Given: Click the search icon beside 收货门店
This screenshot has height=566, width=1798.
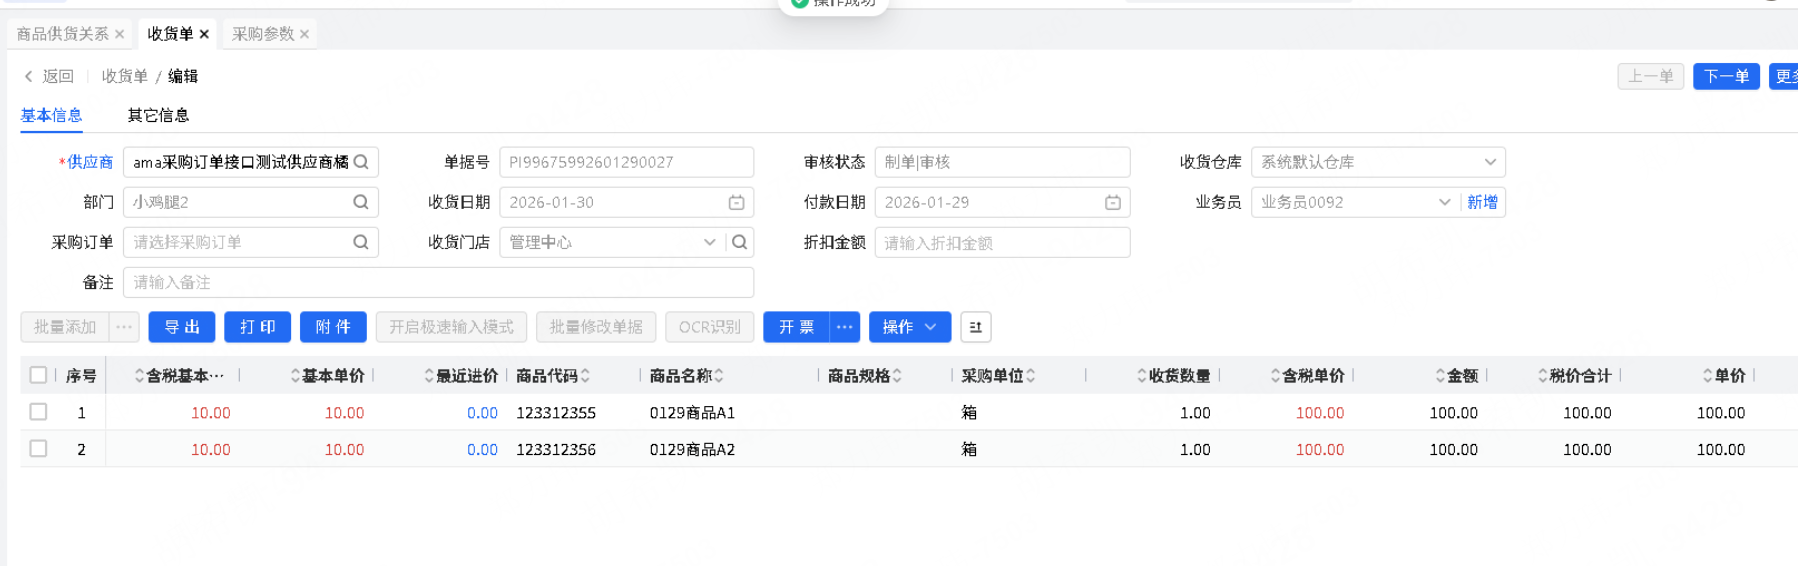Looking at the screenshot, I should tap(740, 242).
